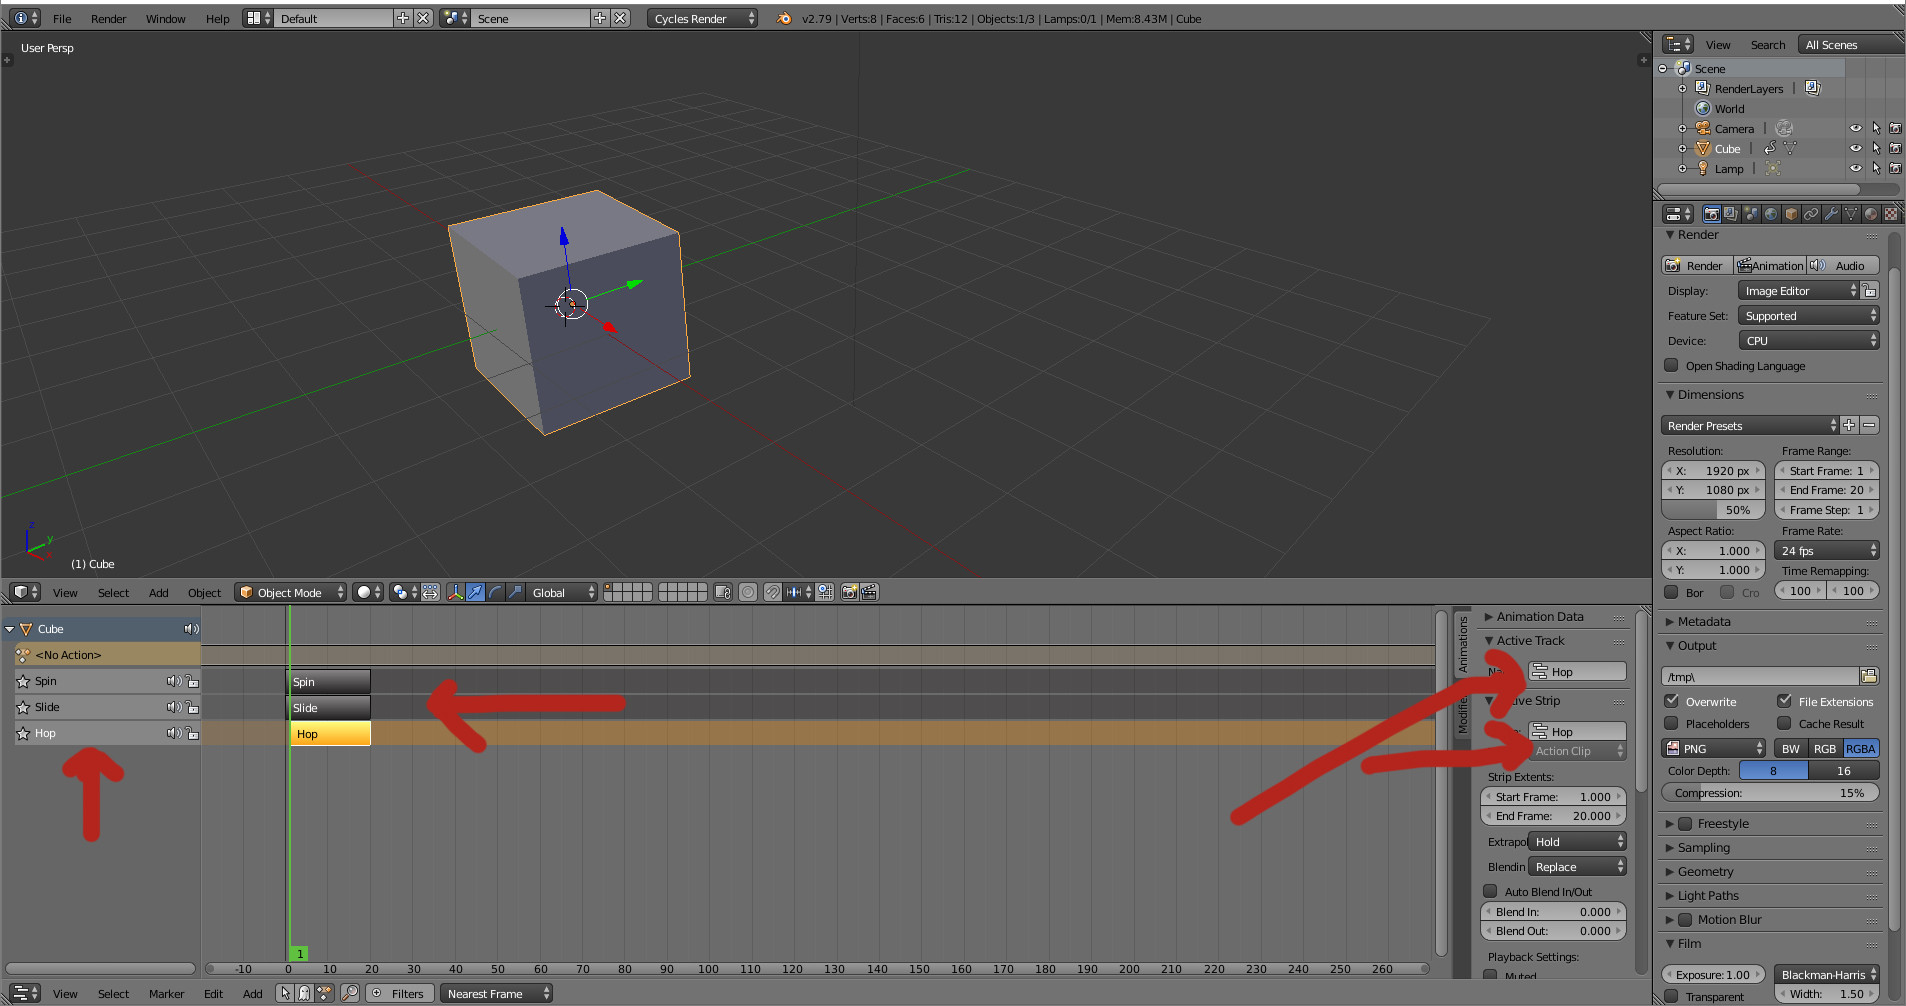Viewport: 1906px width, 1006px height.
Task: Select the Rotate manipulator arc icon
Action: coord(496,592)
